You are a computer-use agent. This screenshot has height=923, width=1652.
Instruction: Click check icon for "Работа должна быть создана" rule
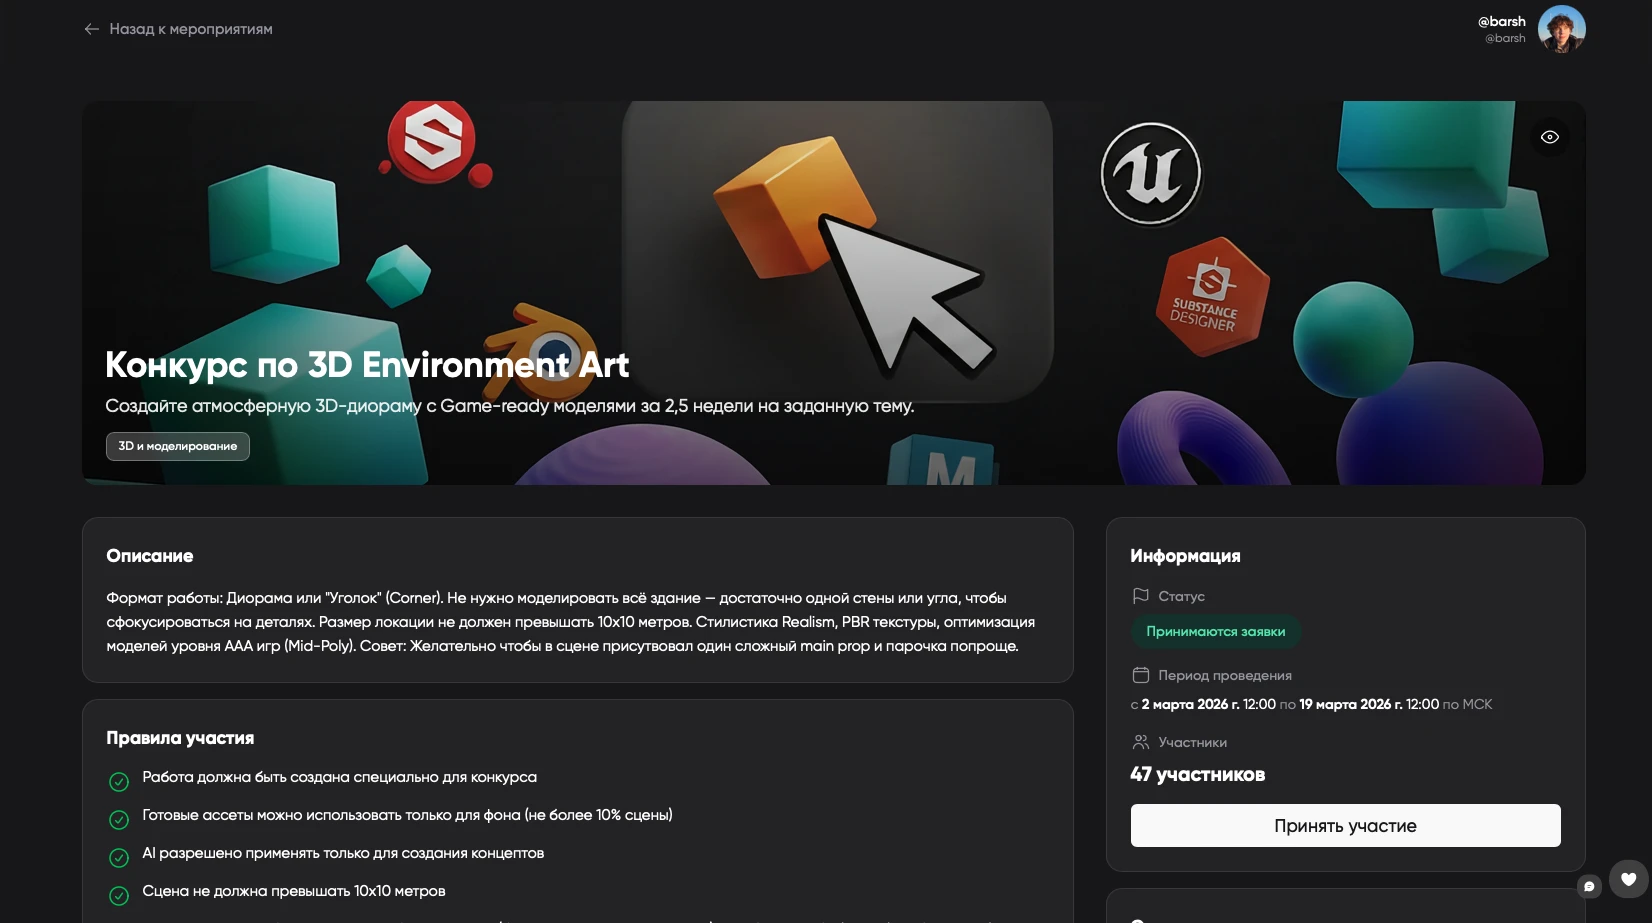pyautogui.click(x=119, y=781)
